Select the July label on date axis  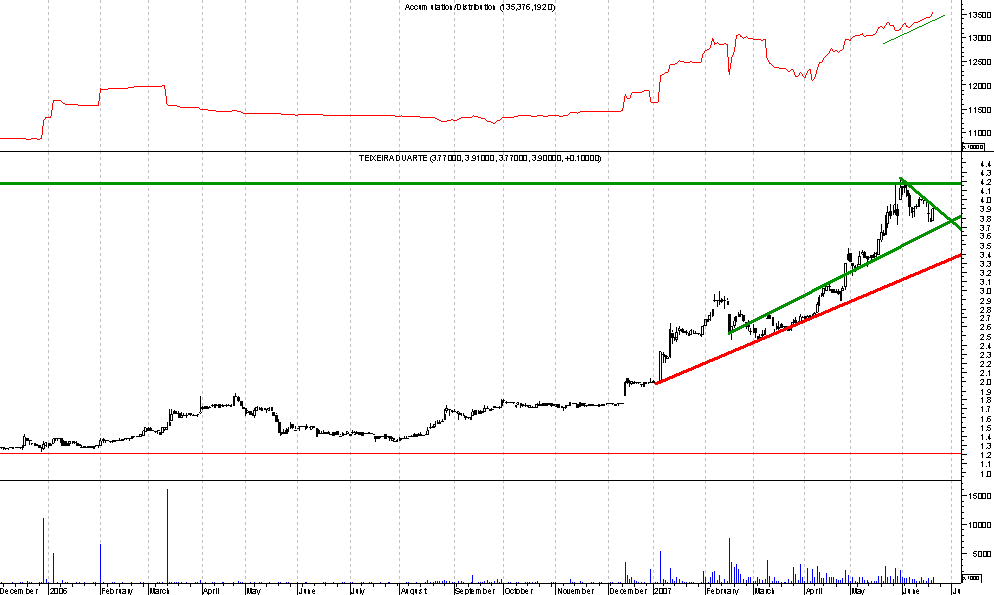pyautogui.click(x=357, y=591)
